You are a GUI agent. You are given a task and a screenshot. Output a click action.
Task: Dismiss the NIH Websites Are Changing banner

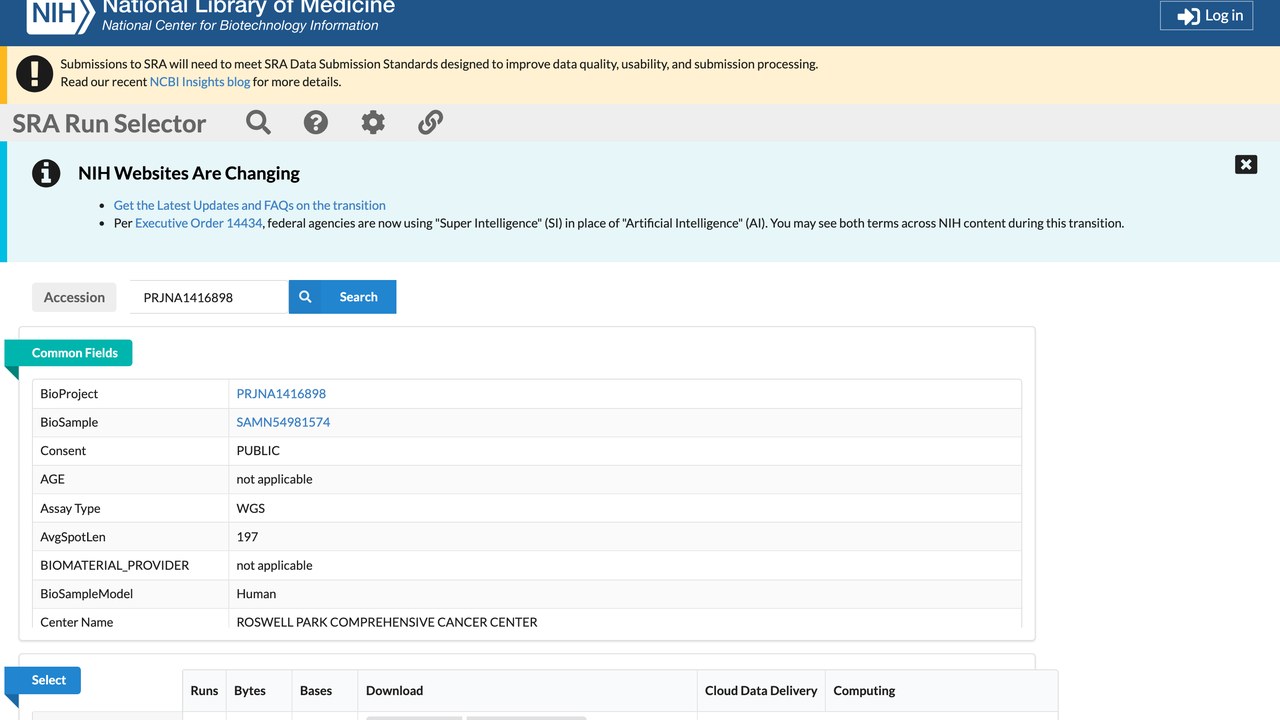tap(1246, 165)
